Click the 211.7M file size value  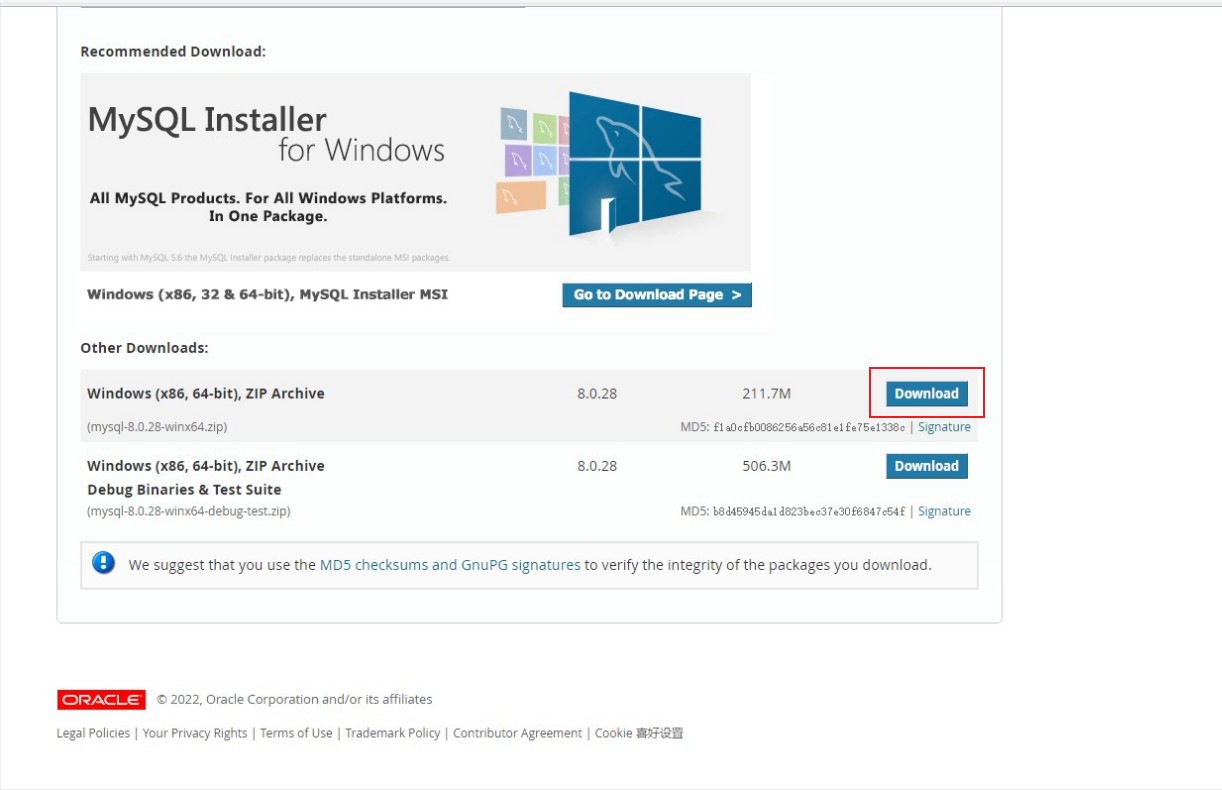[767, 394]
